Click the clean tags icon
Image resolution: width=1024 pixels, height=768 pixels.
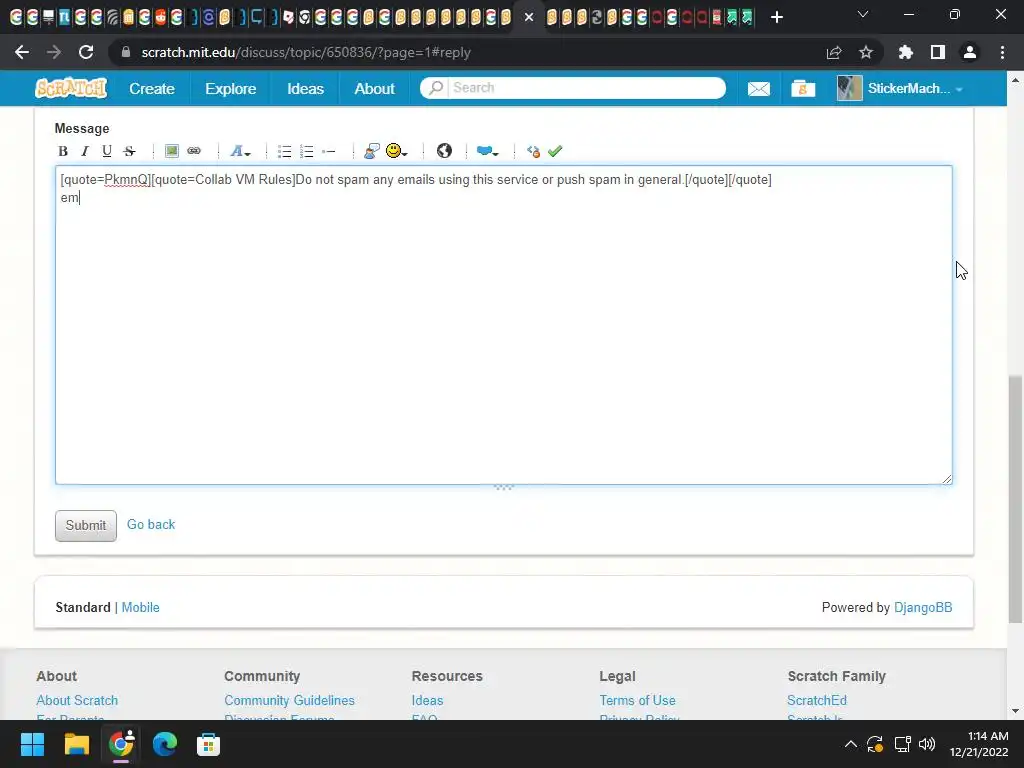coord(533,151)
